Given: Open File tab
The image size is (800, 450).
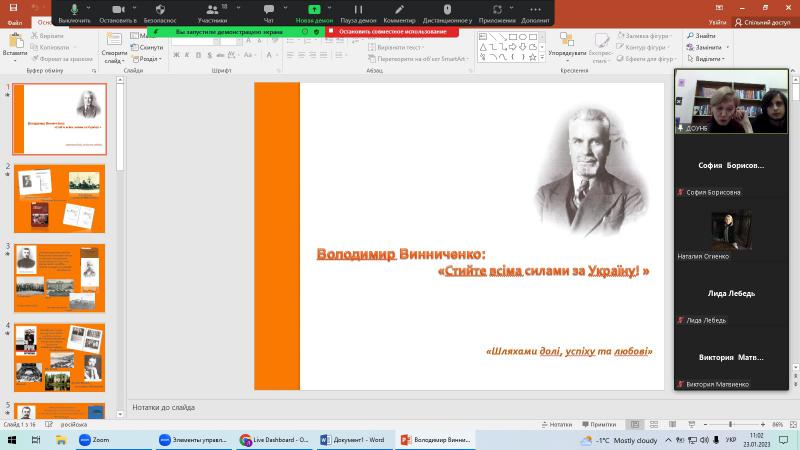Looking at the screenshot, I should pyautogui.click(x=15, y=22).
